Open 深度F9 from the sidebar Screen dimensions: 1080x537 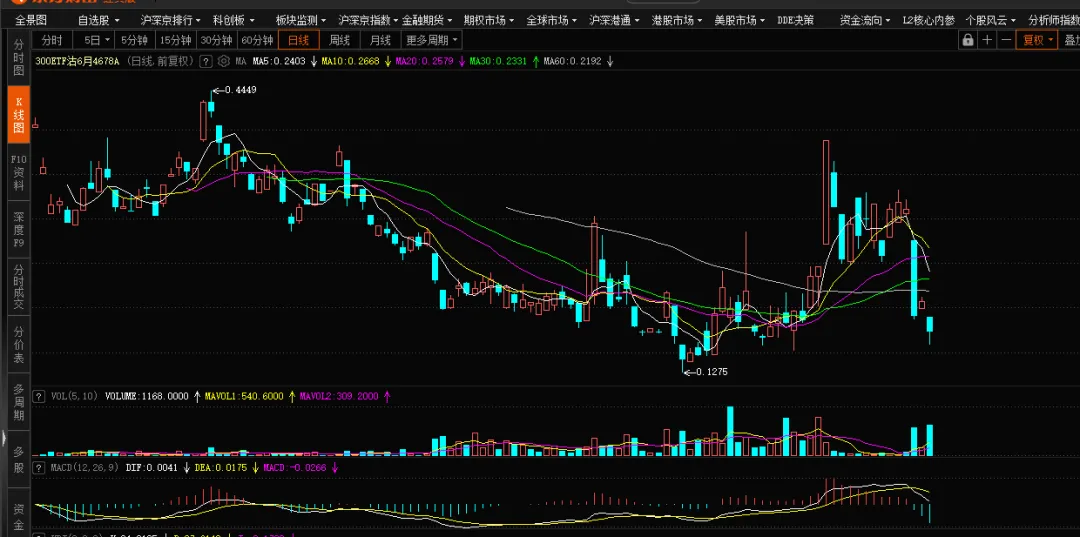19,229
